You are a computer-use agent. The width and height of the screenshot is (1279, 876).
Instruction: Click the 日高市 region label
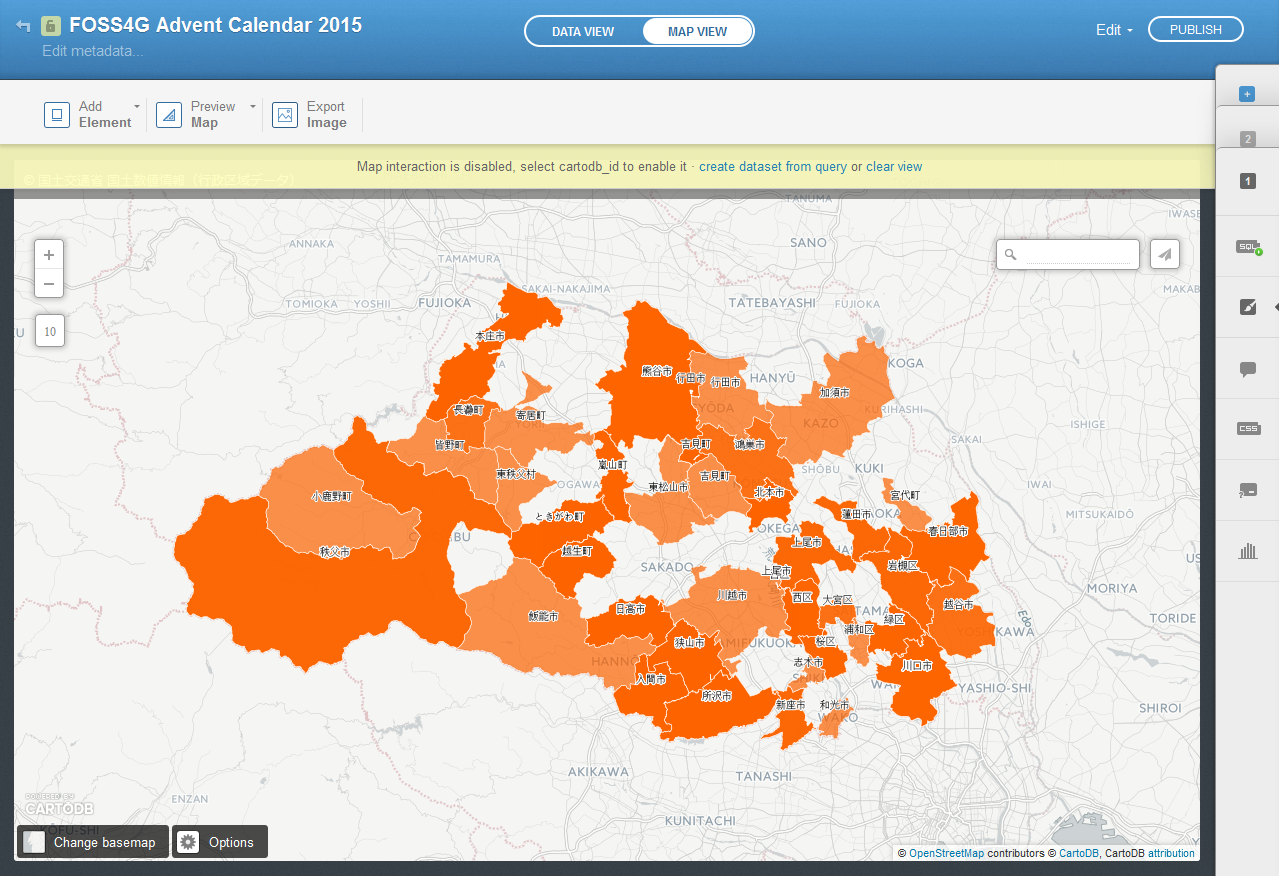[630, 608]
